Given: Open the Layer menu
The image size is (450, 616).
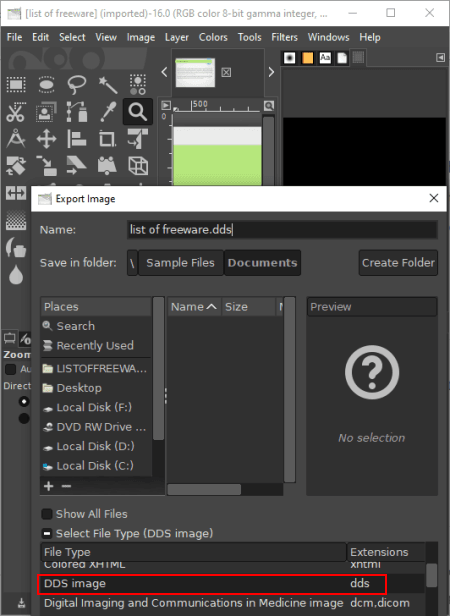Looking at the screenshot, I should (x=176, y=37).
